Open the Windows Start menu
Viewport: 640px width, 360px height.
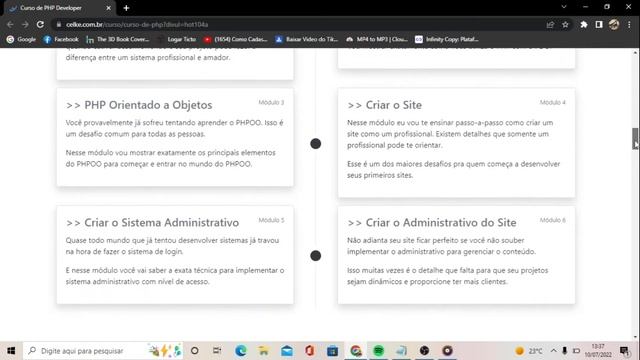(11, 351)
